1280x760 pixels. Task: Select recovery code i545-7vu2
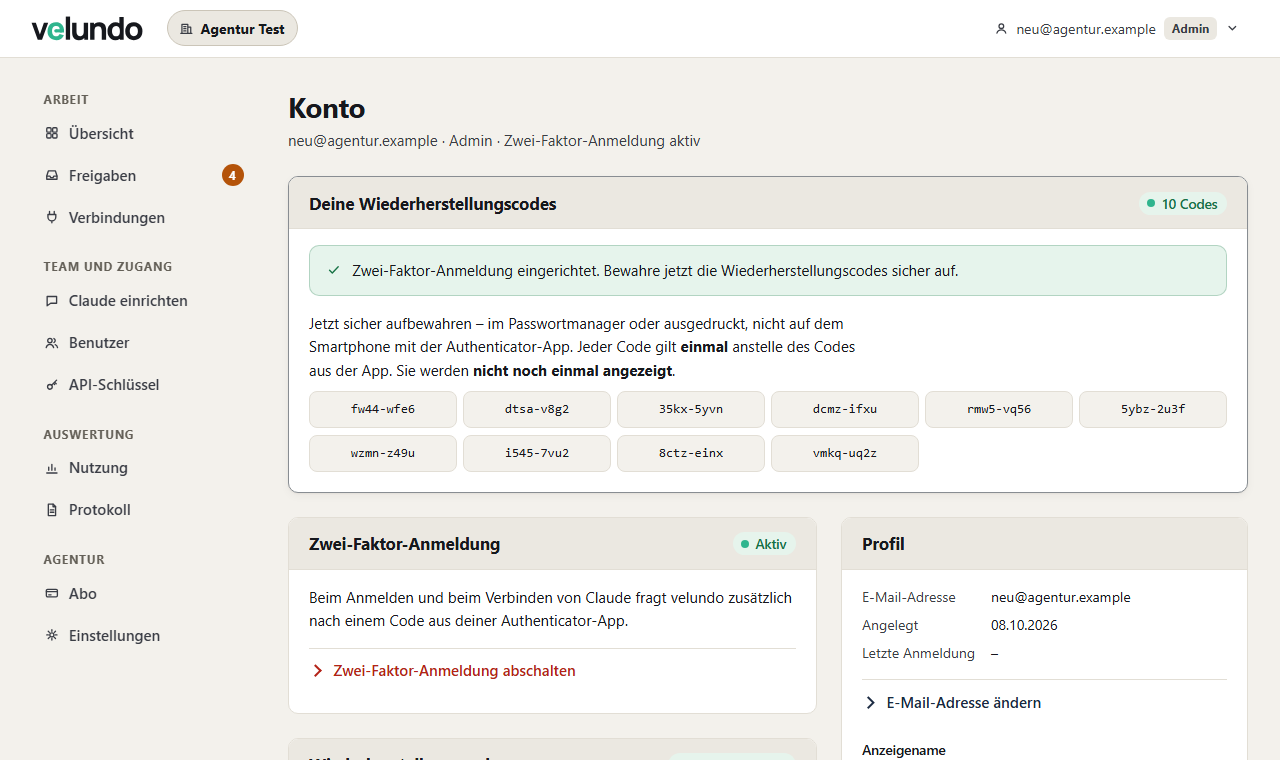[537, 453]
